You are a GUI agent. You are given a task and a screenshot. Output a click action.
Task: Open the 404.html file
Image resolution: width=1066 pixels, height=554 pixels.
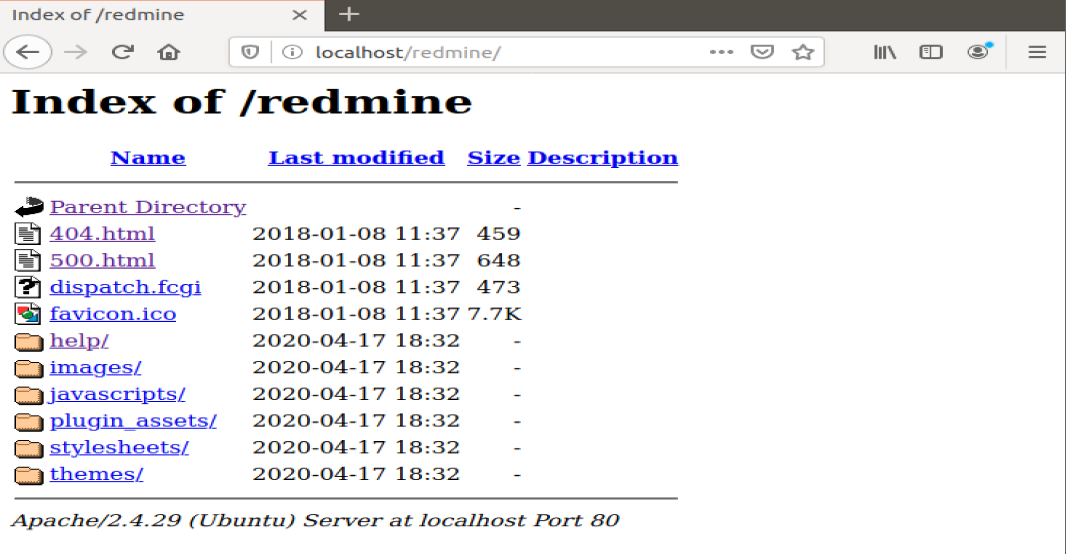(102, 234)
